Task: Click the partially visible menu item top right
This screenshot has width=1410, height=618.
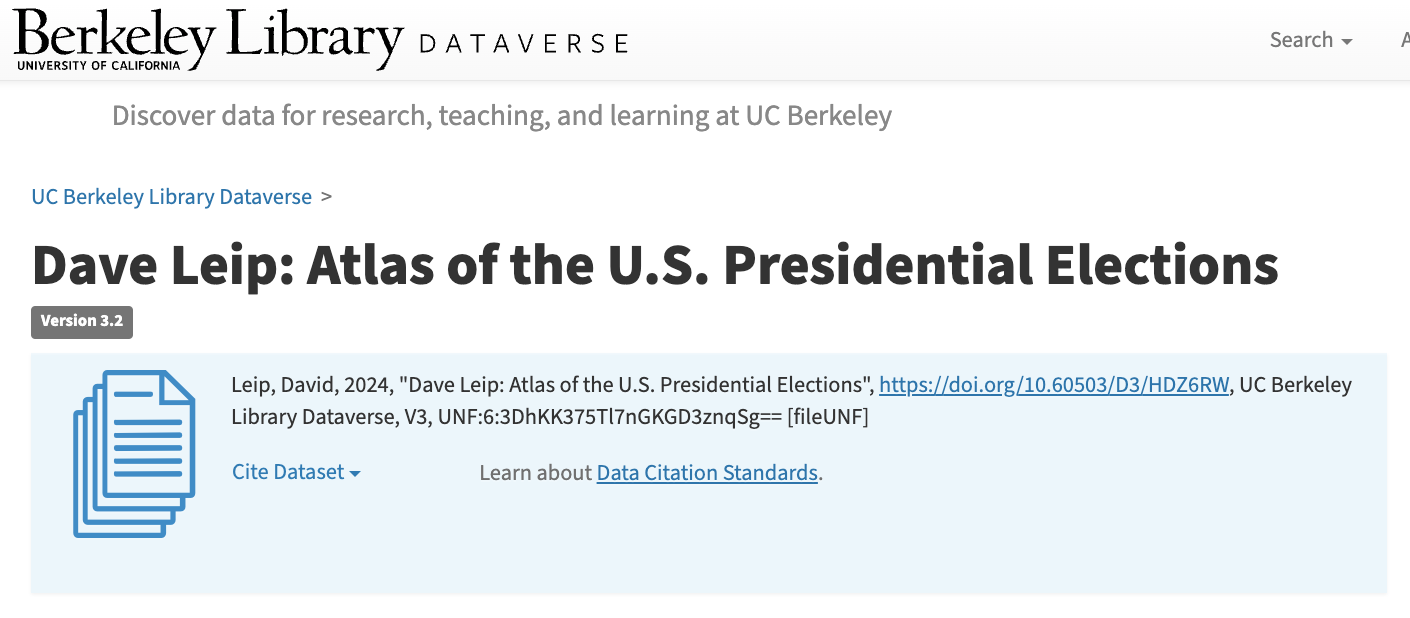Action: pos(1405,38)
